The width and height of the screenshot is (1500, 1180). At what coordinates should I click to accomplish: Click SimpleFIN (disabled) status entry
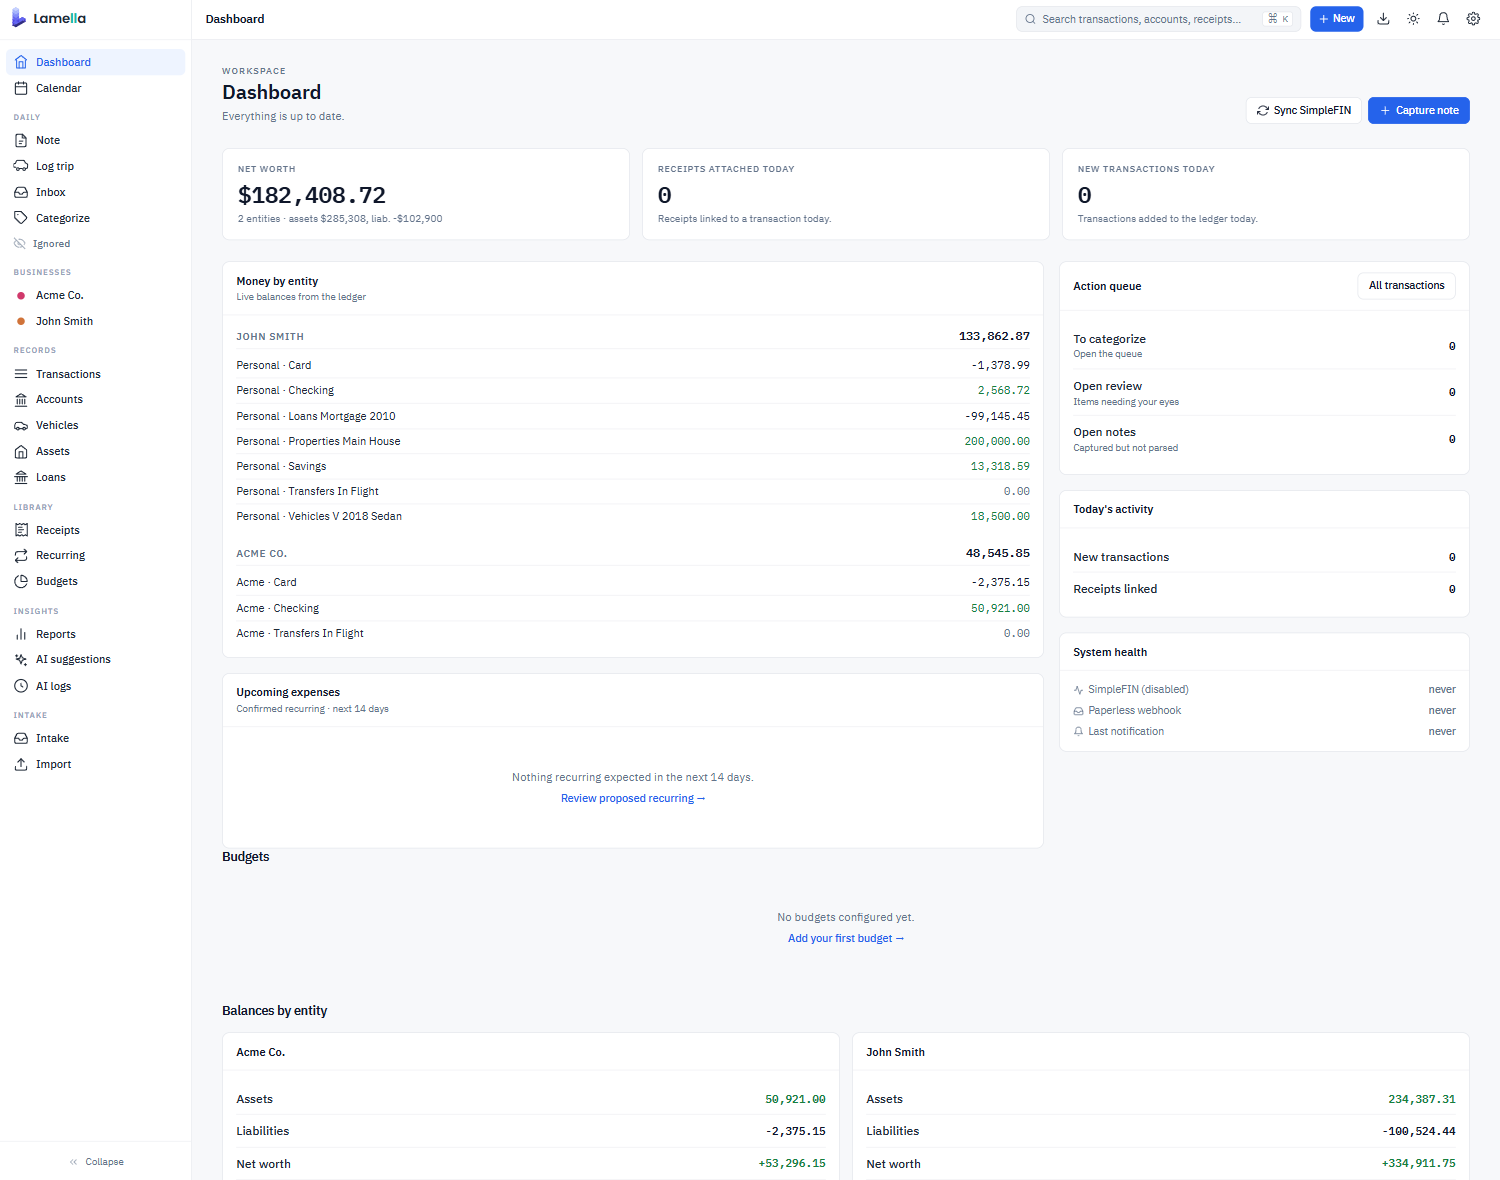coord(1264,689)
